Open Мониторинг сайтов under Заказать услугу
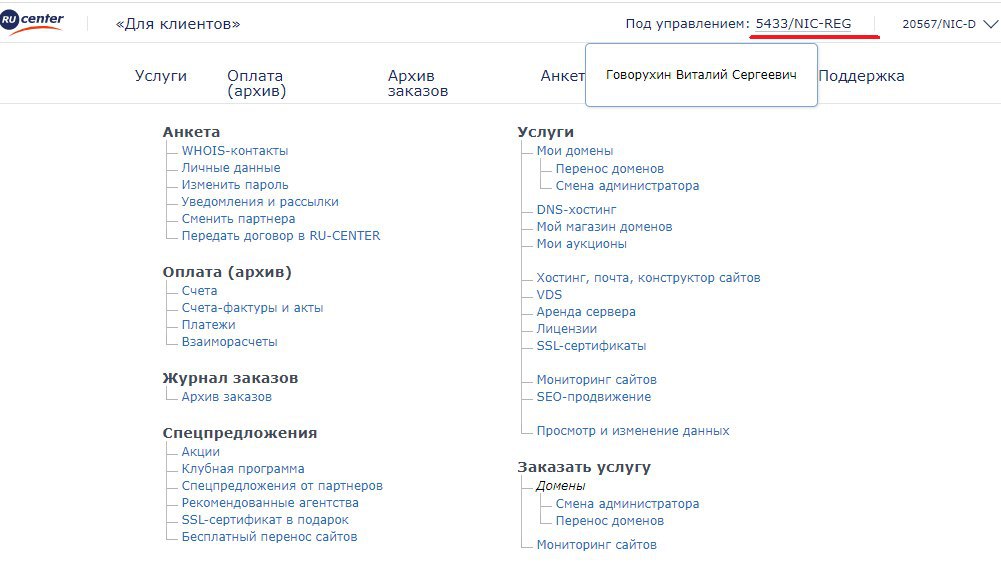Screen dimensions: 1001x573 [x=596, y=545]
